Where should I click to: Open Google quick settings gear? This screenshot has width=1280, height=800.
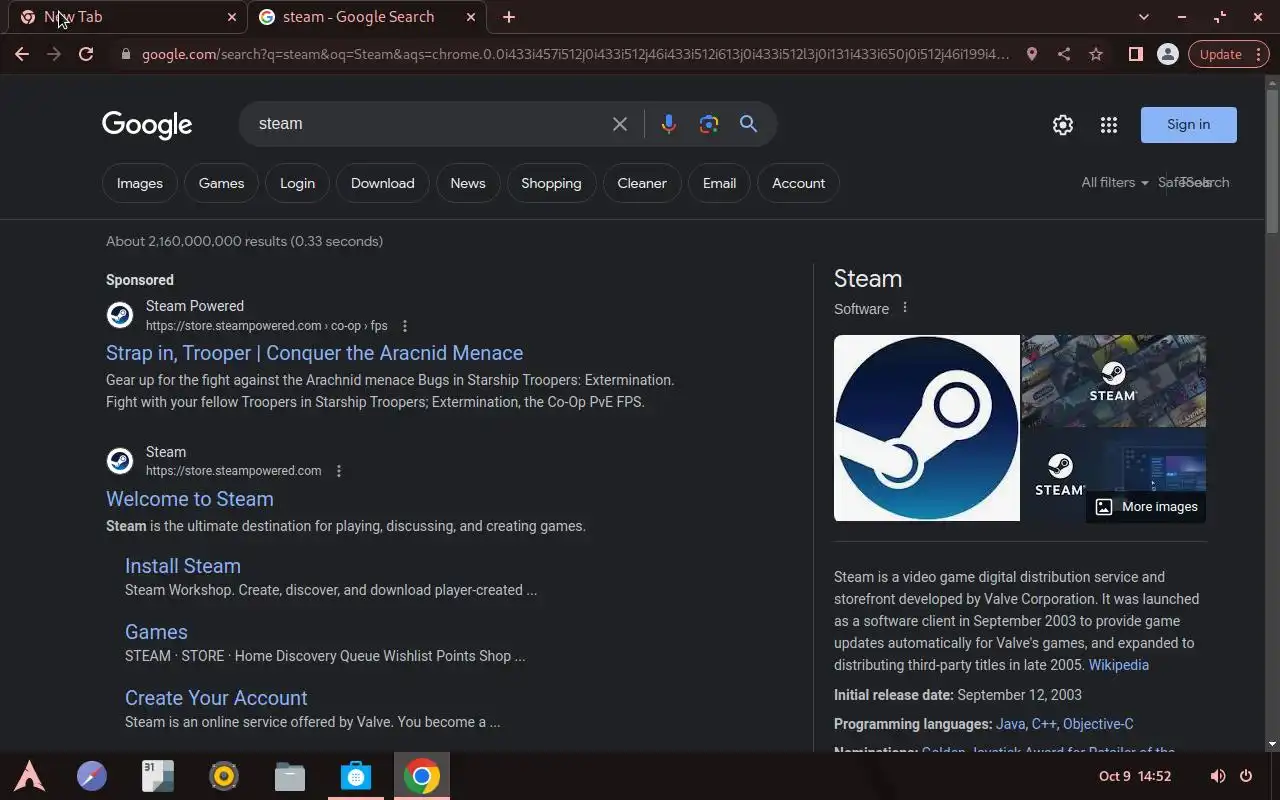[1063, 125]
